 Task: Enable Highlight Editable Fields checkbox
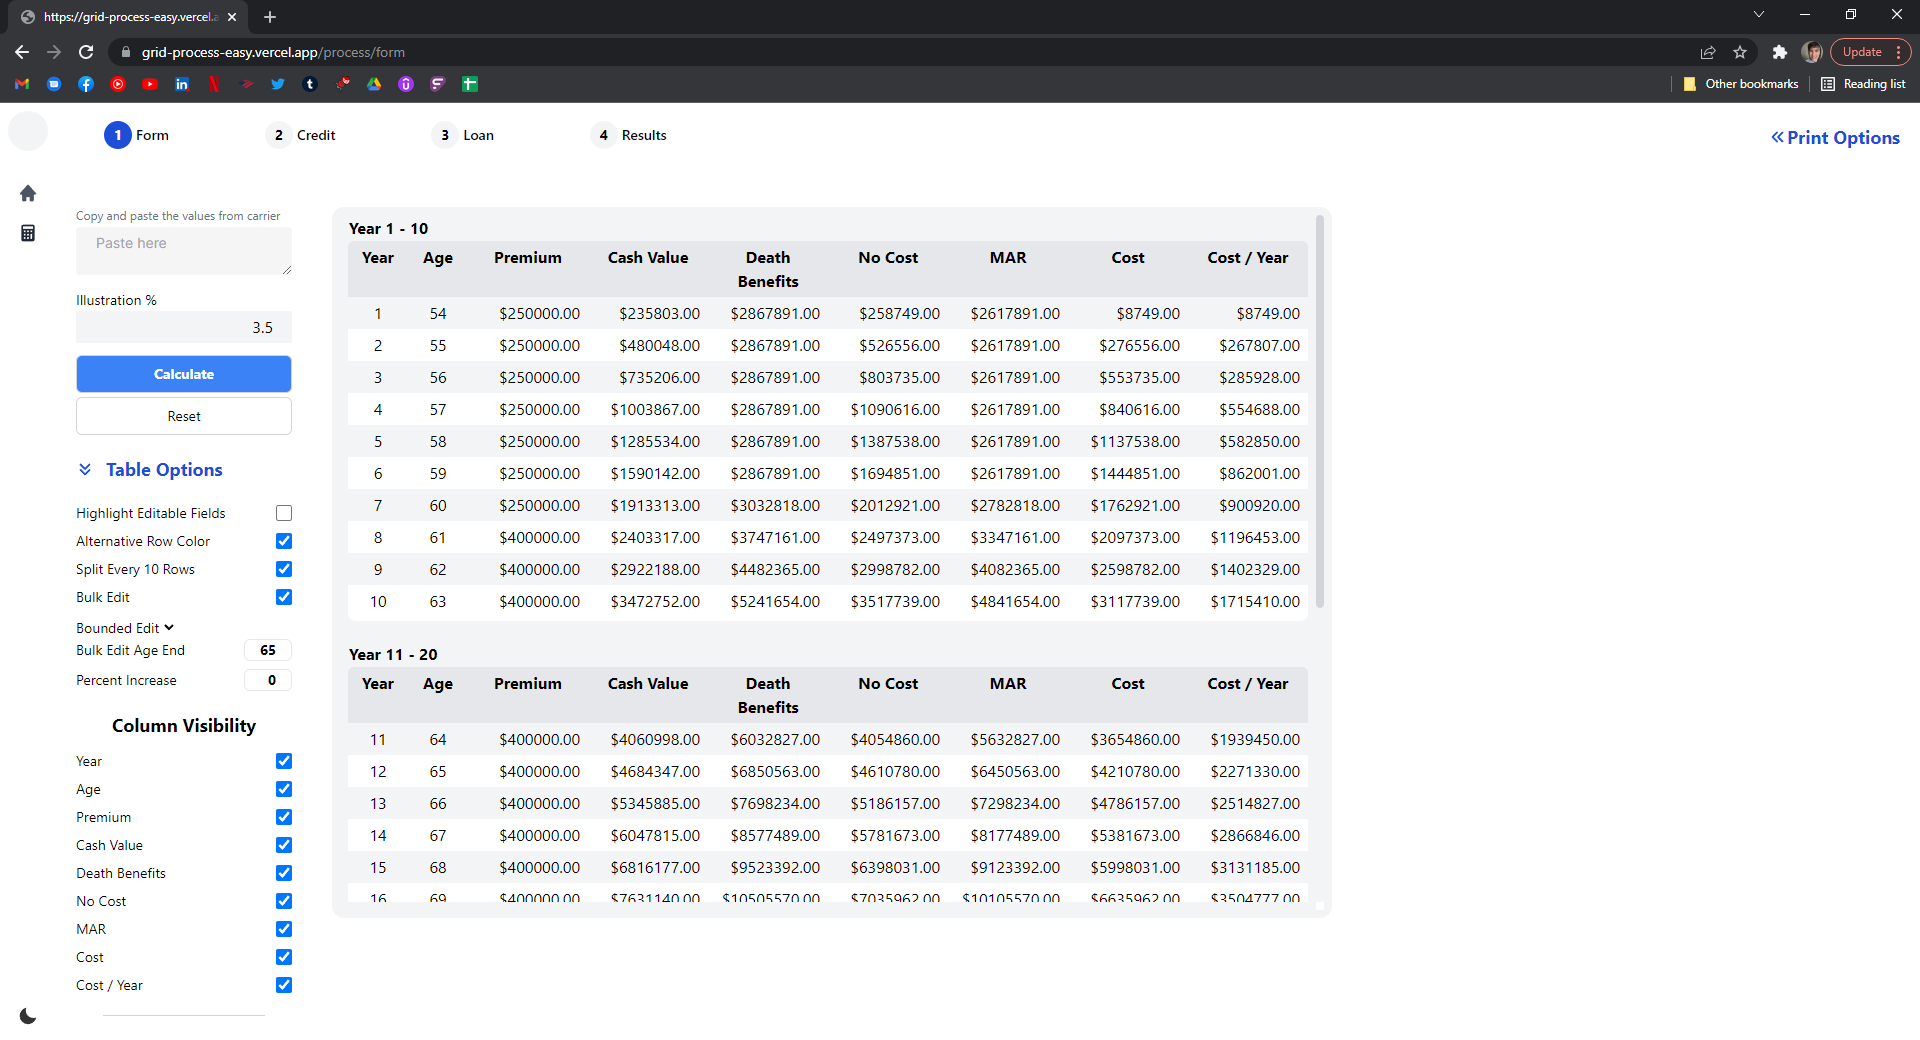(284, 513)
